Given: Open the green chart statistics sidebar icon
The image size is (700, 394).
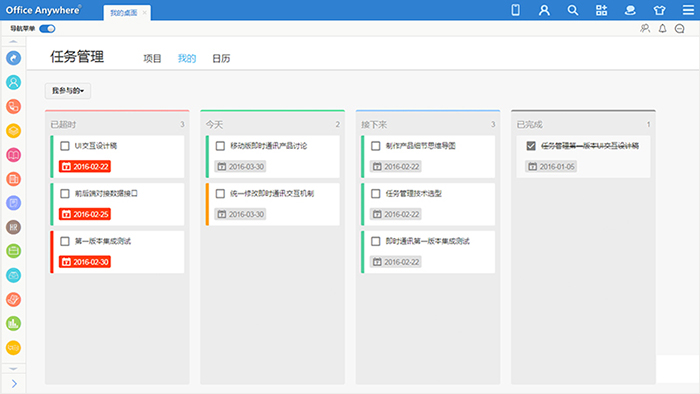Looking at the screenshot, I should (x=13, y=323).
